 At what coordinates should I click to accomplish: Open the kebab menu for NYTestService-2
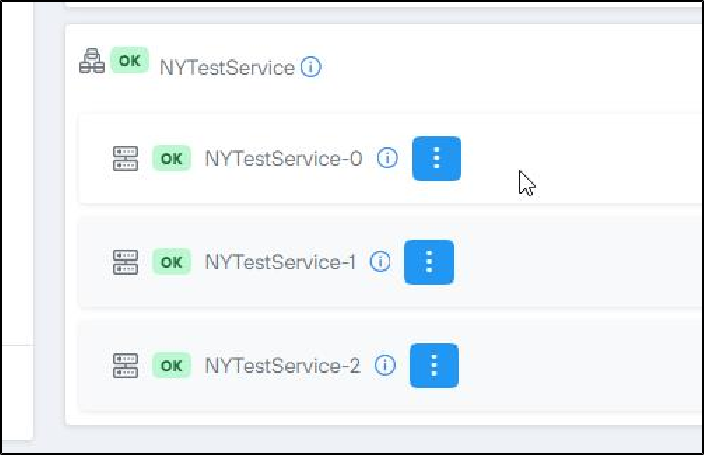tap(434, 365)
